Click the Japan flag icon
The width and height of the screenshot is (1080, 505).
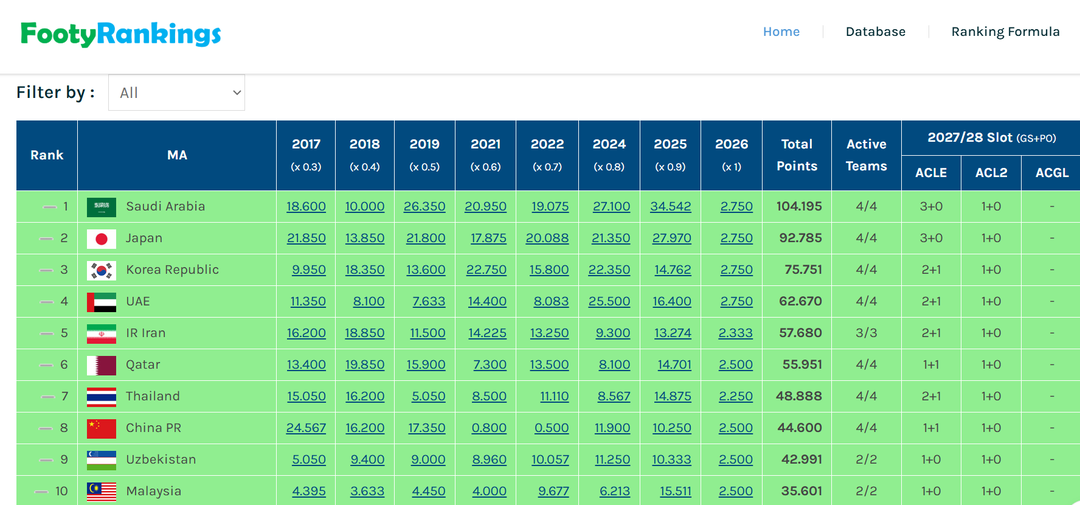(101, 239)
